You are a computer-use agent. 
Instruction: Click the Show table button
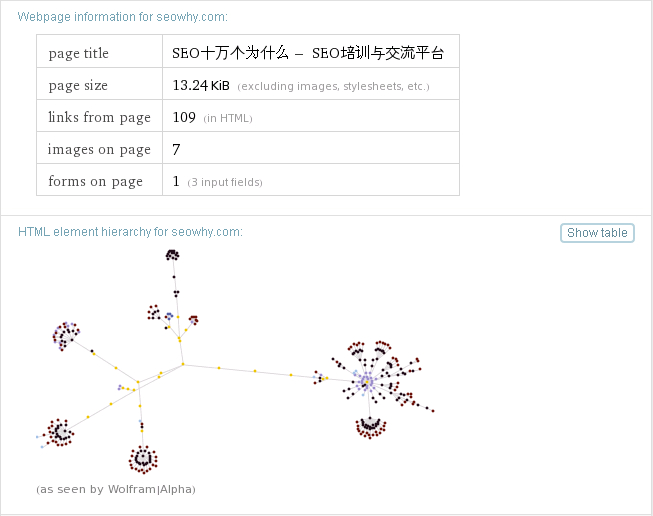click(597, 233)
